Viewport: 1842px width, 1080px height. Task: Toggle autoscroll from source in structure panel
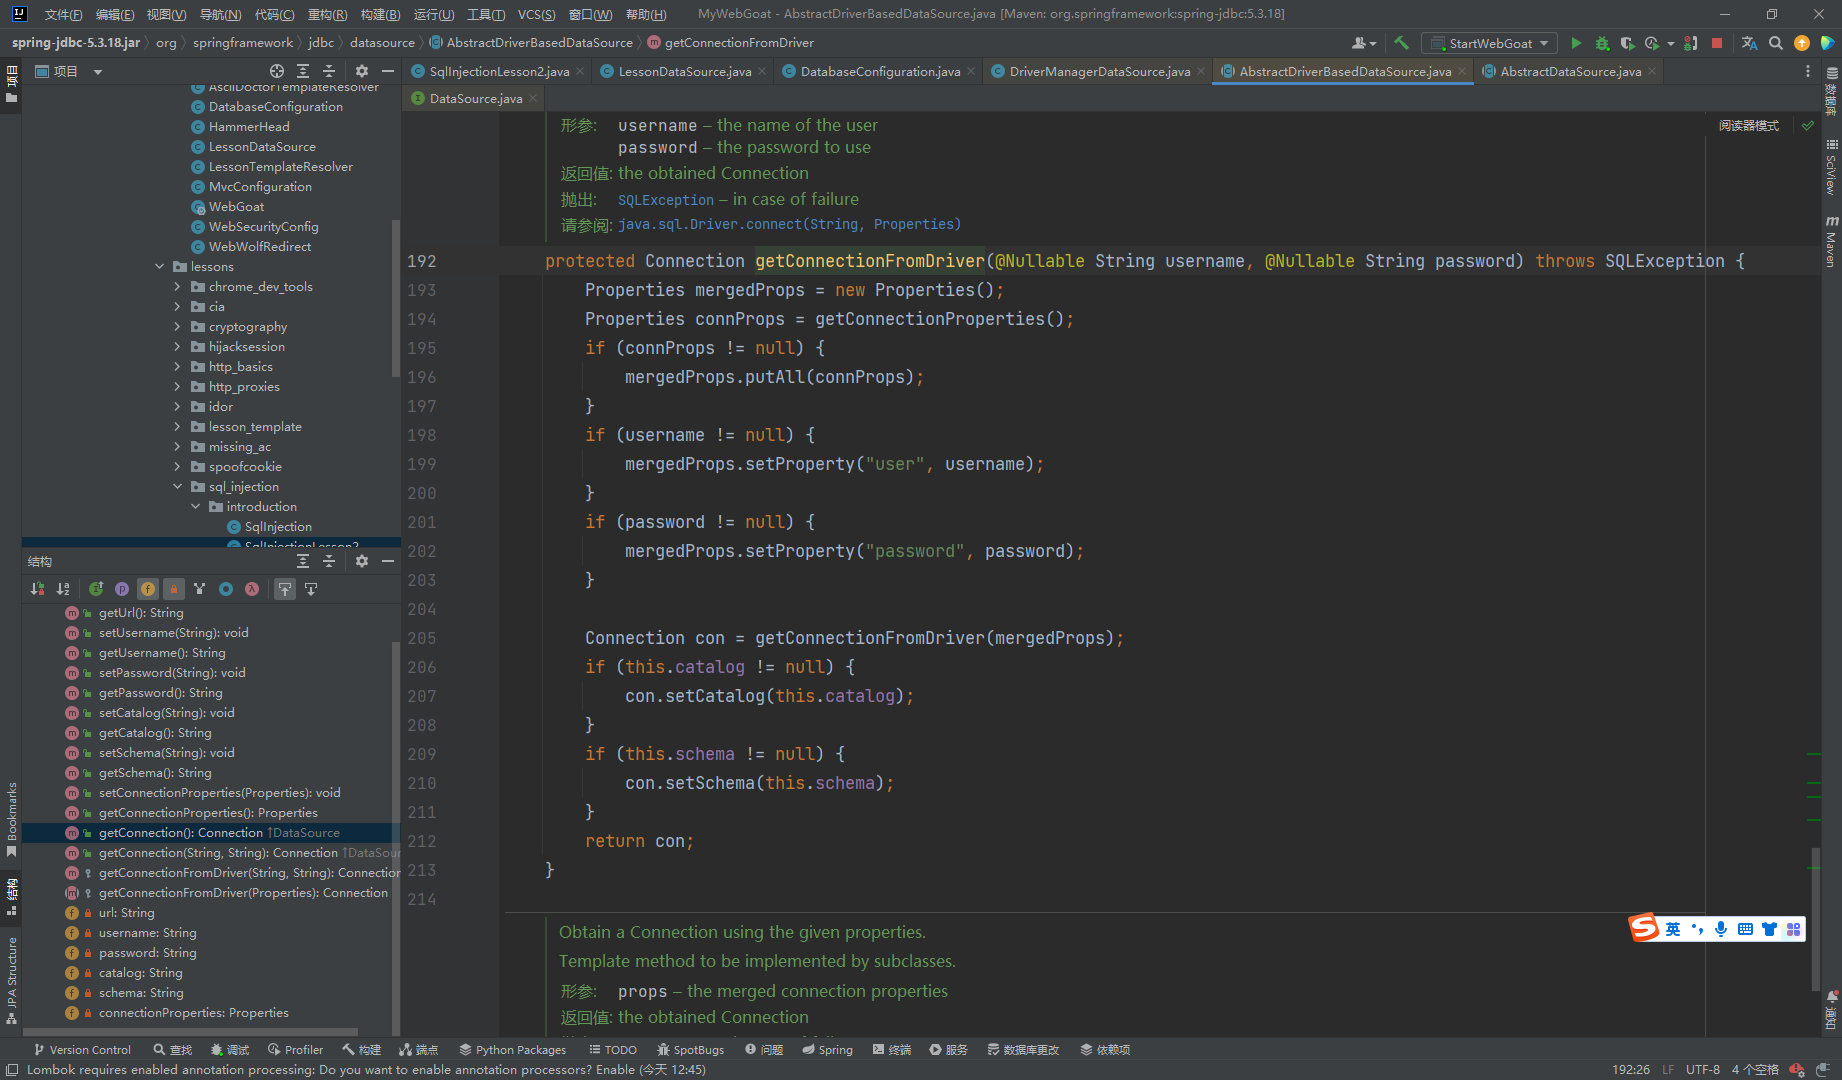(311, 589)
